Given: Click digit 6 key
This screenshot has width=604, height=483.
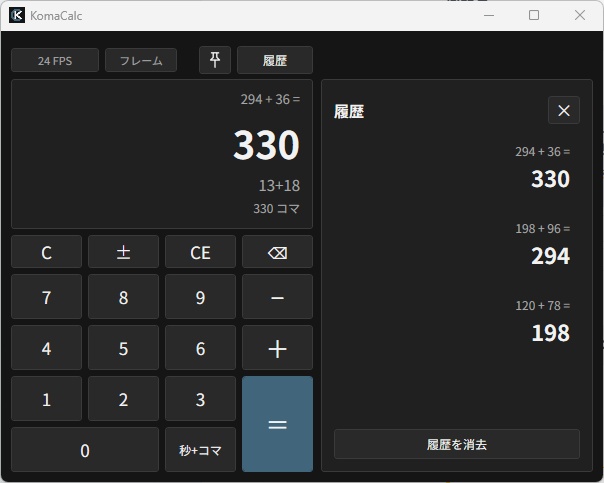Looking at the screenshot, I should (x=200, y=348).
